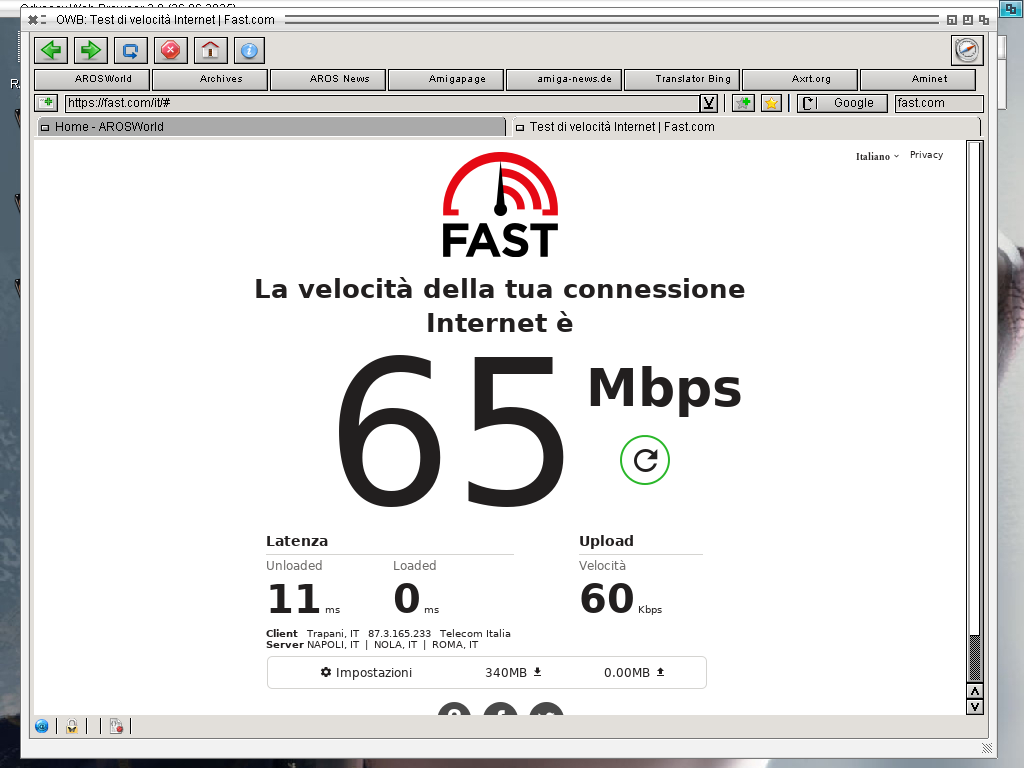Click the blue globe status bar icon
This screenshot has width=1024, height=768.
pos(42,726)
